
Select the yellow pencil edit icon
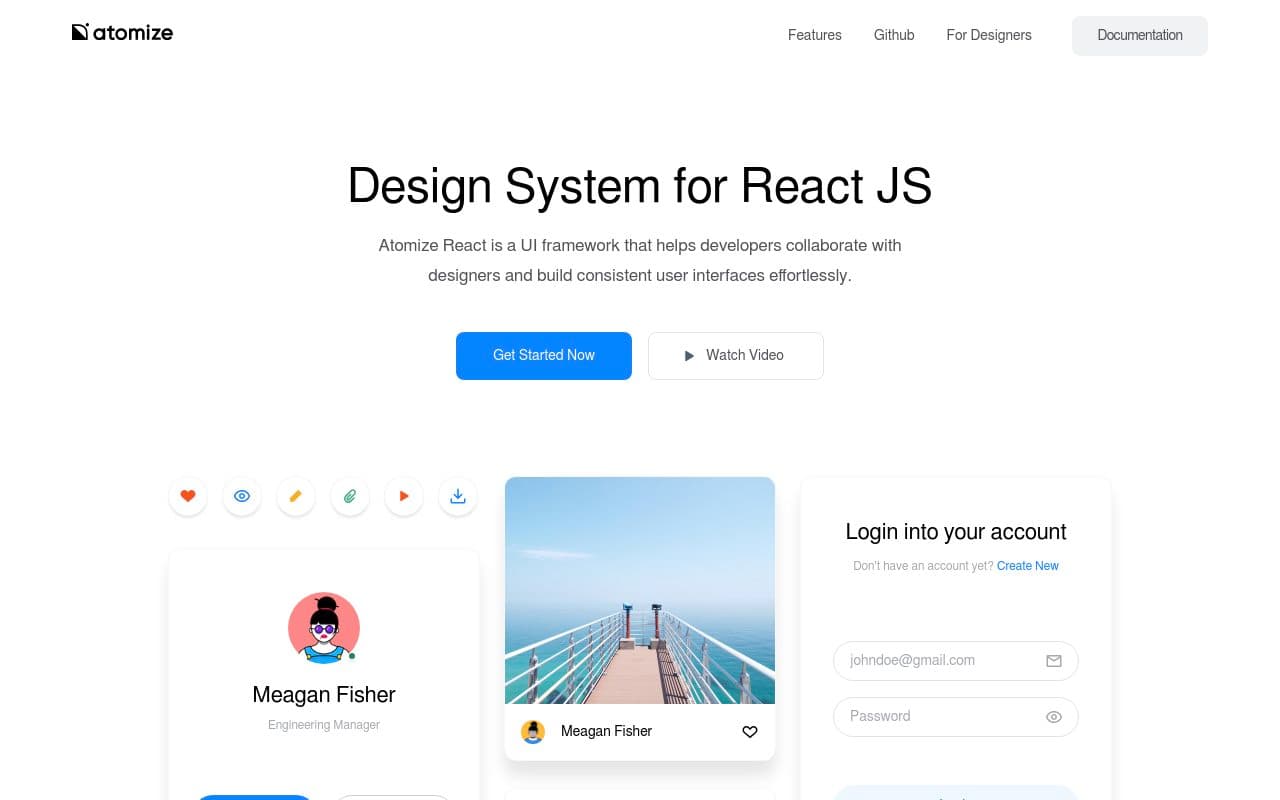coord(296,496)
